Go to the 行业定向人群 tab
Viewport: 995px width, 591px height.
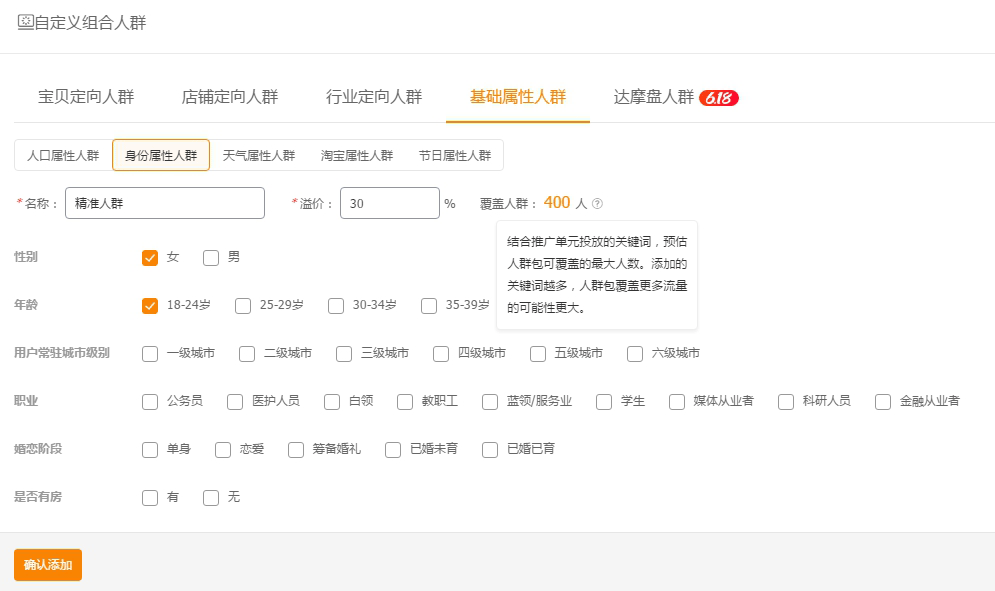tap(374, 97)
